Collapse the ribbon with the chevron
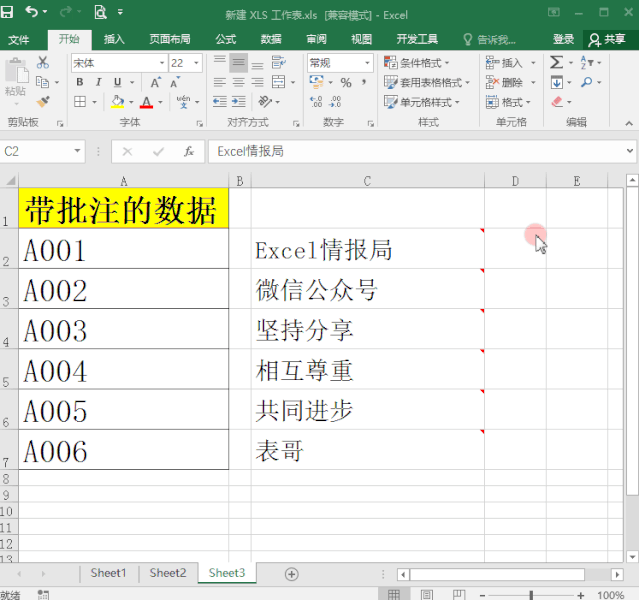 pyautogui.click(x=629, y=123)
